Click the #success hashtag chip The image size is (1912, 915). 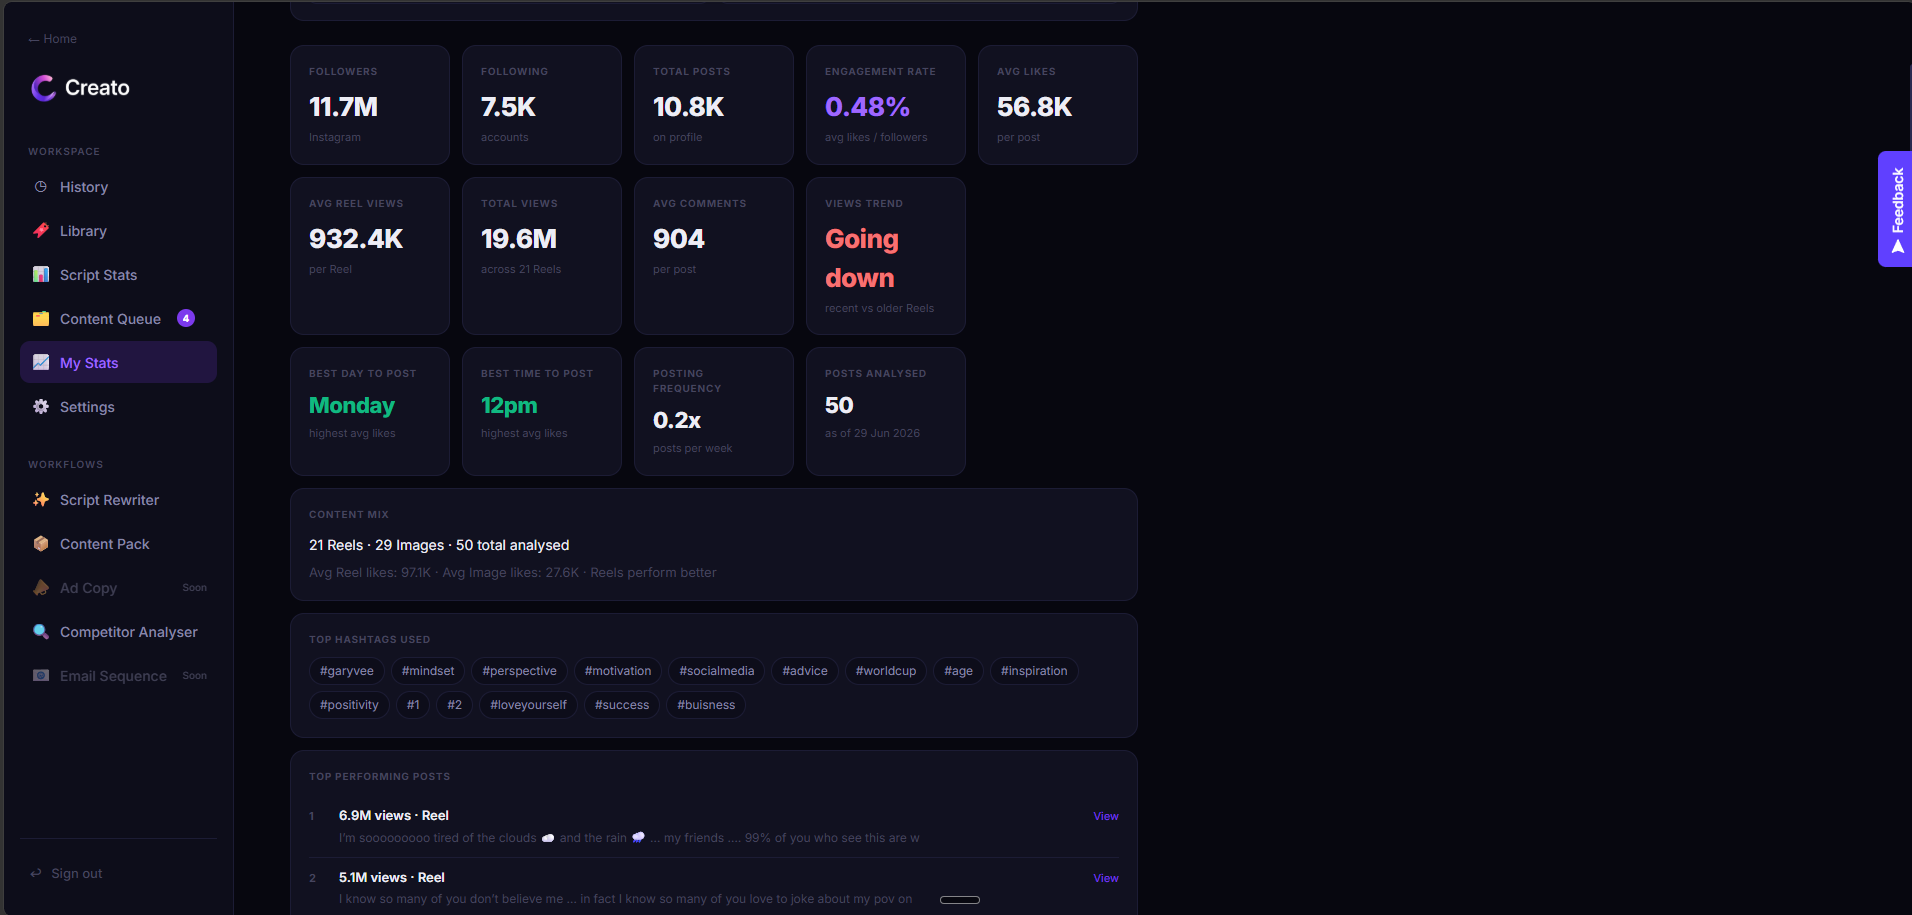(x=622, y=705)
